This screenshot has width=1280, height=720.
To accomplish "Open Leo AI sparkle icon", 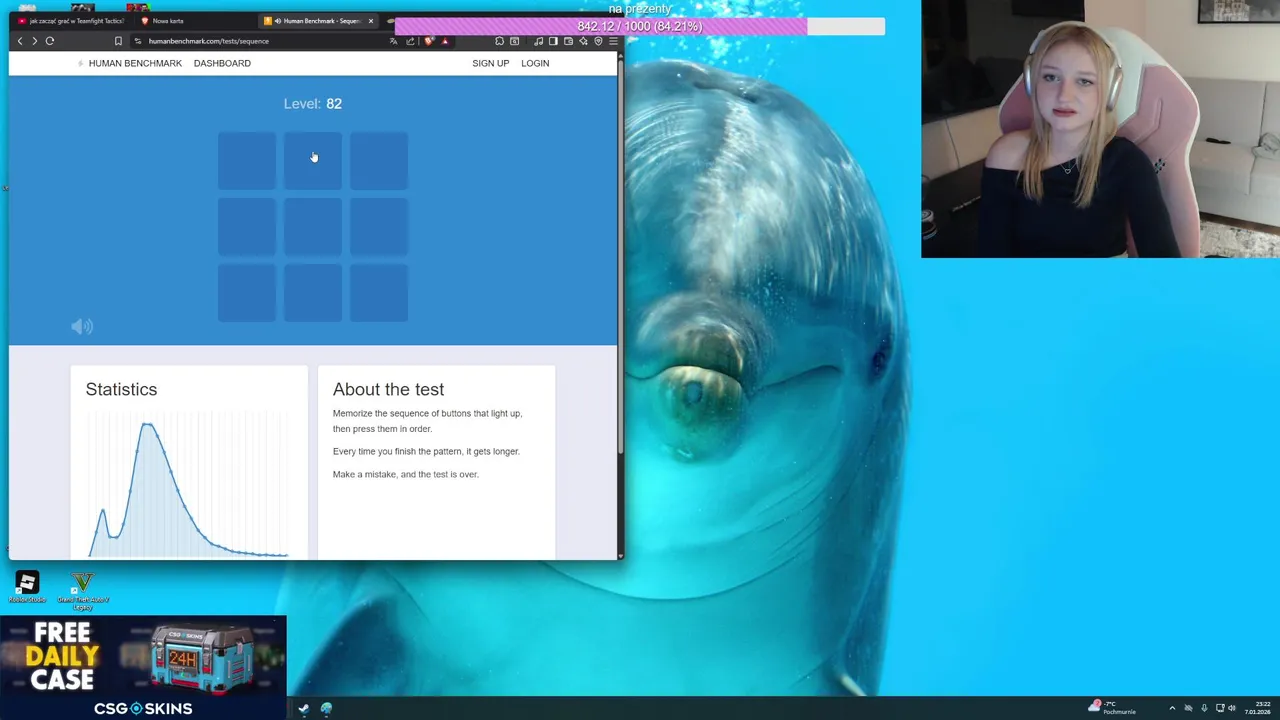I will coord(583,41).
